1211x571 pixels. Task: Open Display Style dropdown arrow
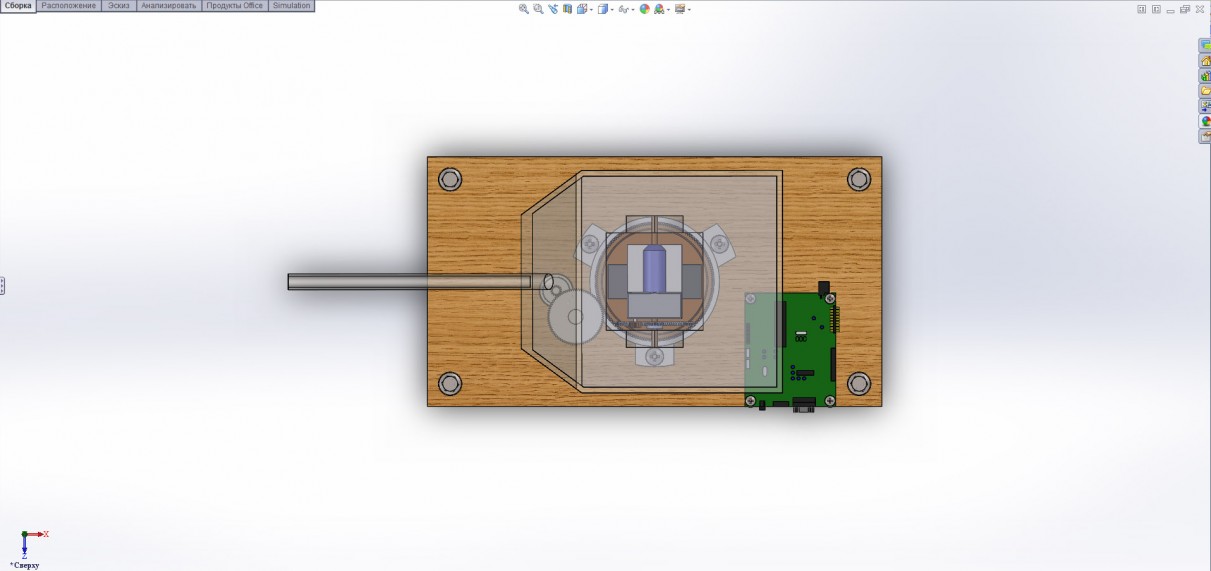pyautogui.click(x=612, y=10)
